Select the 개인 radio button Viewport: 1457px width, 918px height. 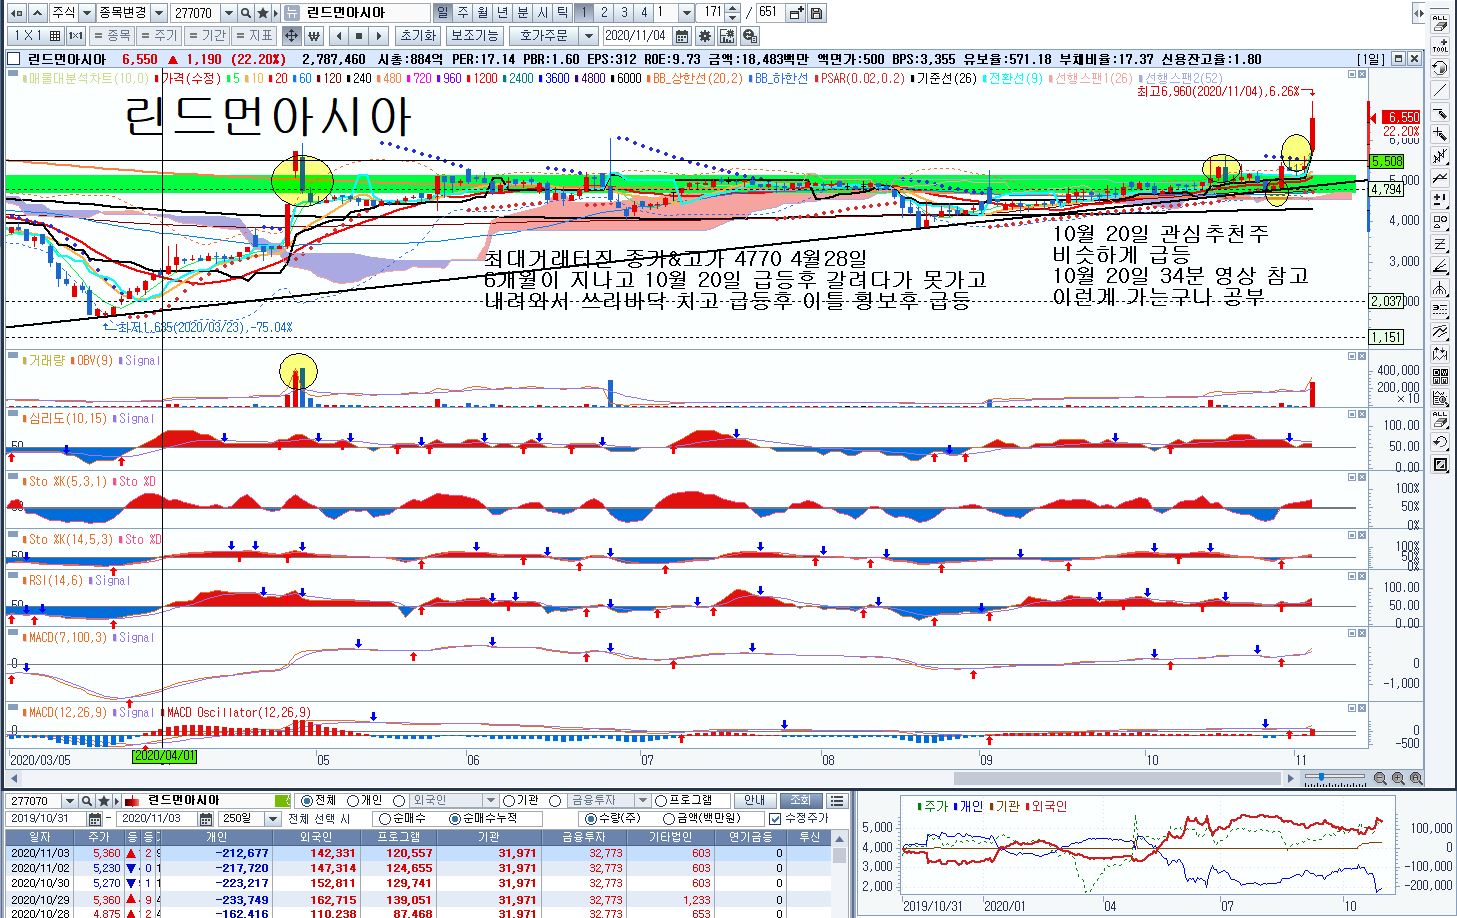pos(353,801)
